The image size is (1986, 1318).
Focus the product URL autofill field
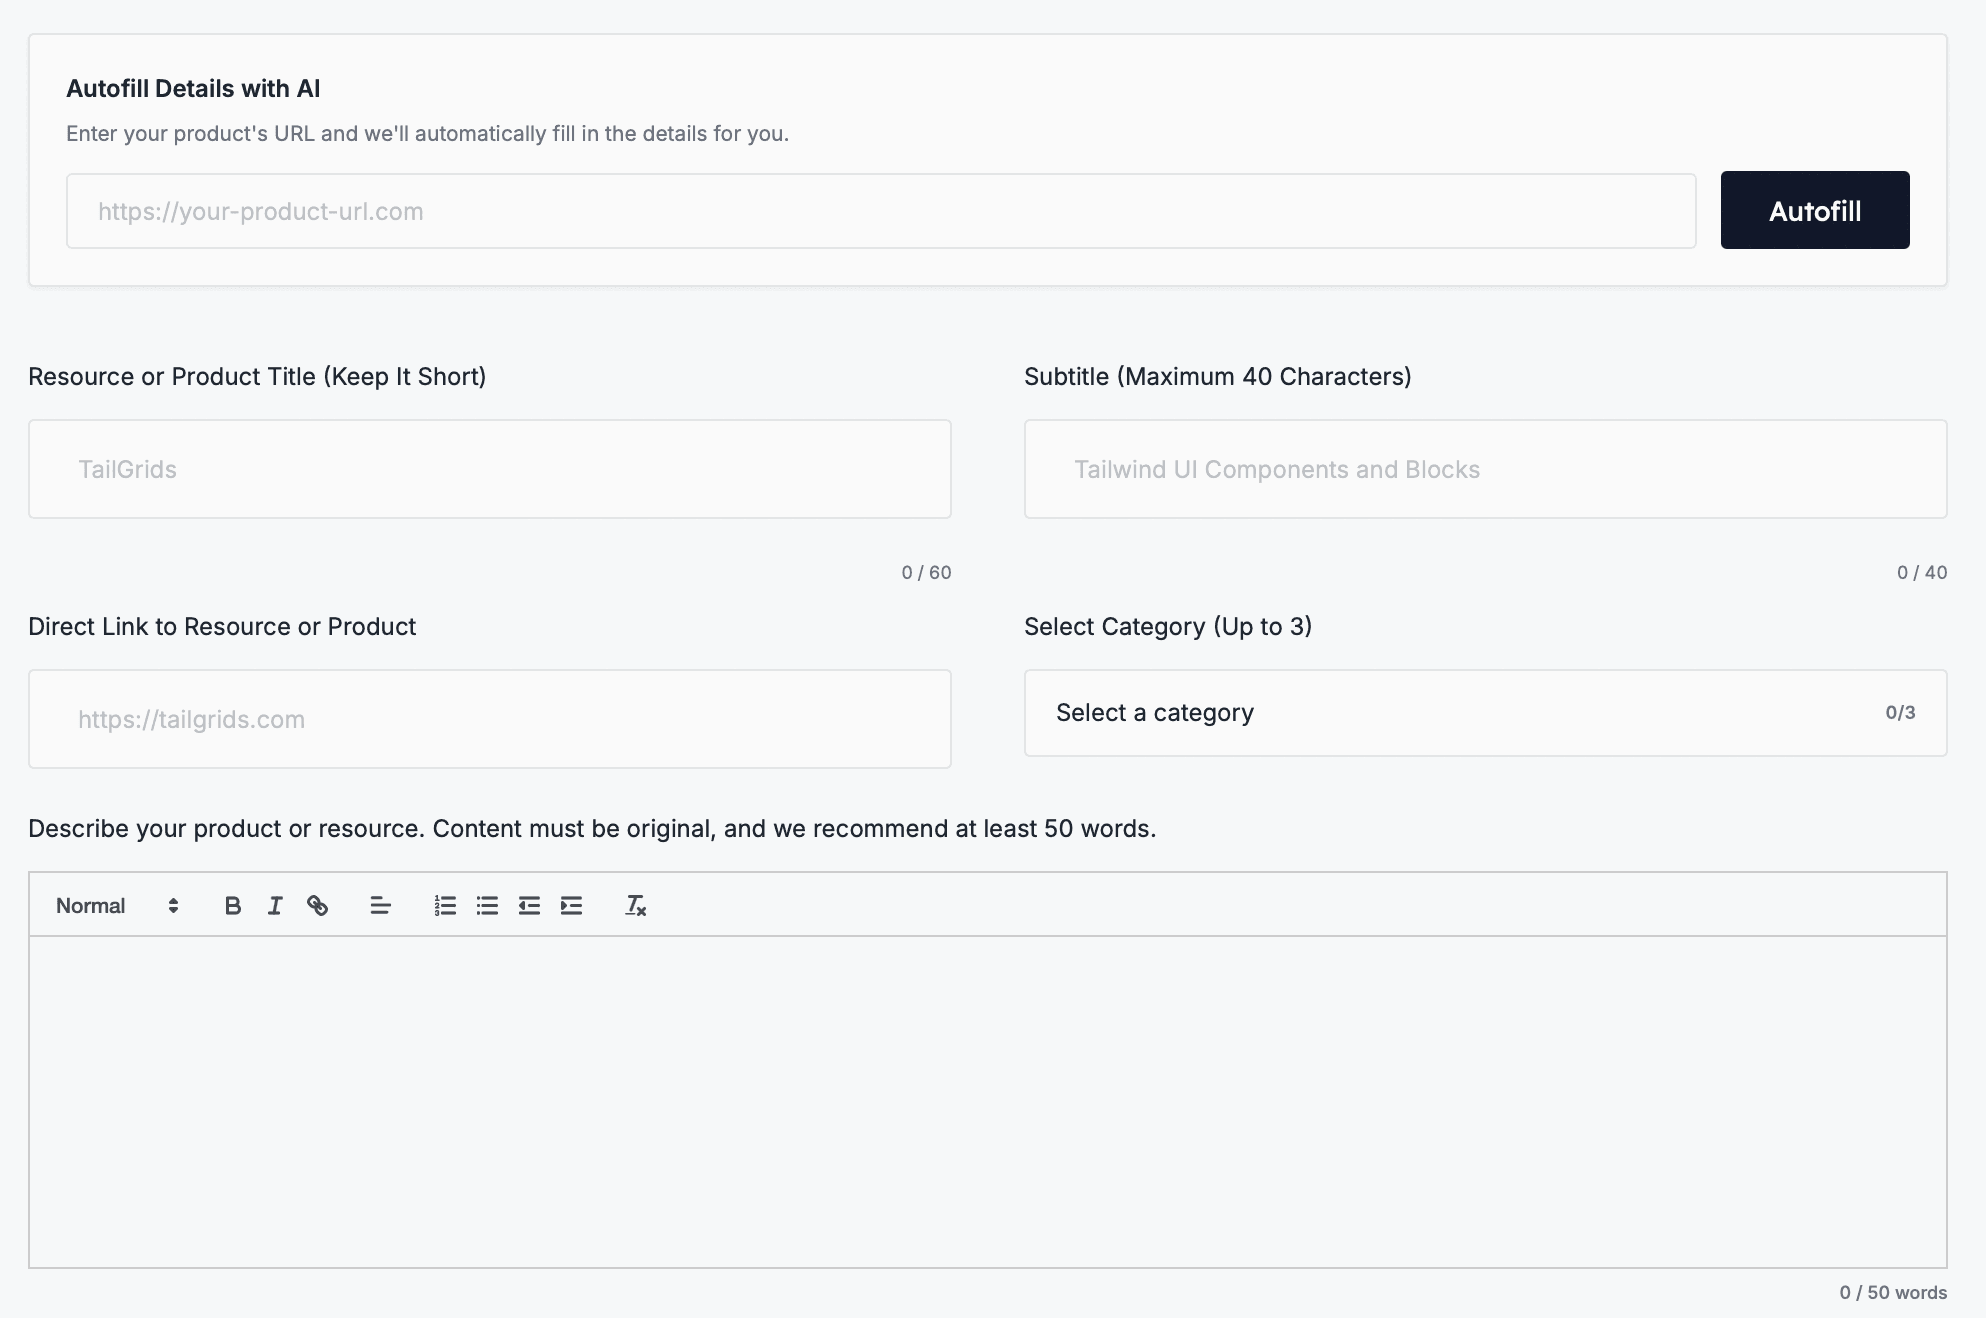[881, 211]
